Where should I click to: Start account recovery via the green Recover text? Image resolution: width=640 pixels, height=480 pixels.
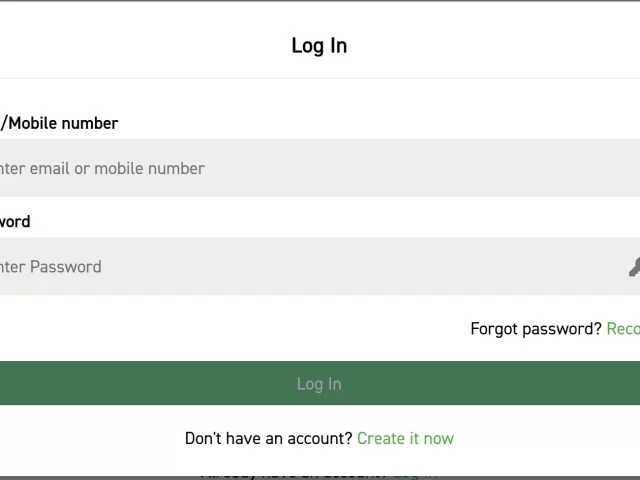click(623, 329)
